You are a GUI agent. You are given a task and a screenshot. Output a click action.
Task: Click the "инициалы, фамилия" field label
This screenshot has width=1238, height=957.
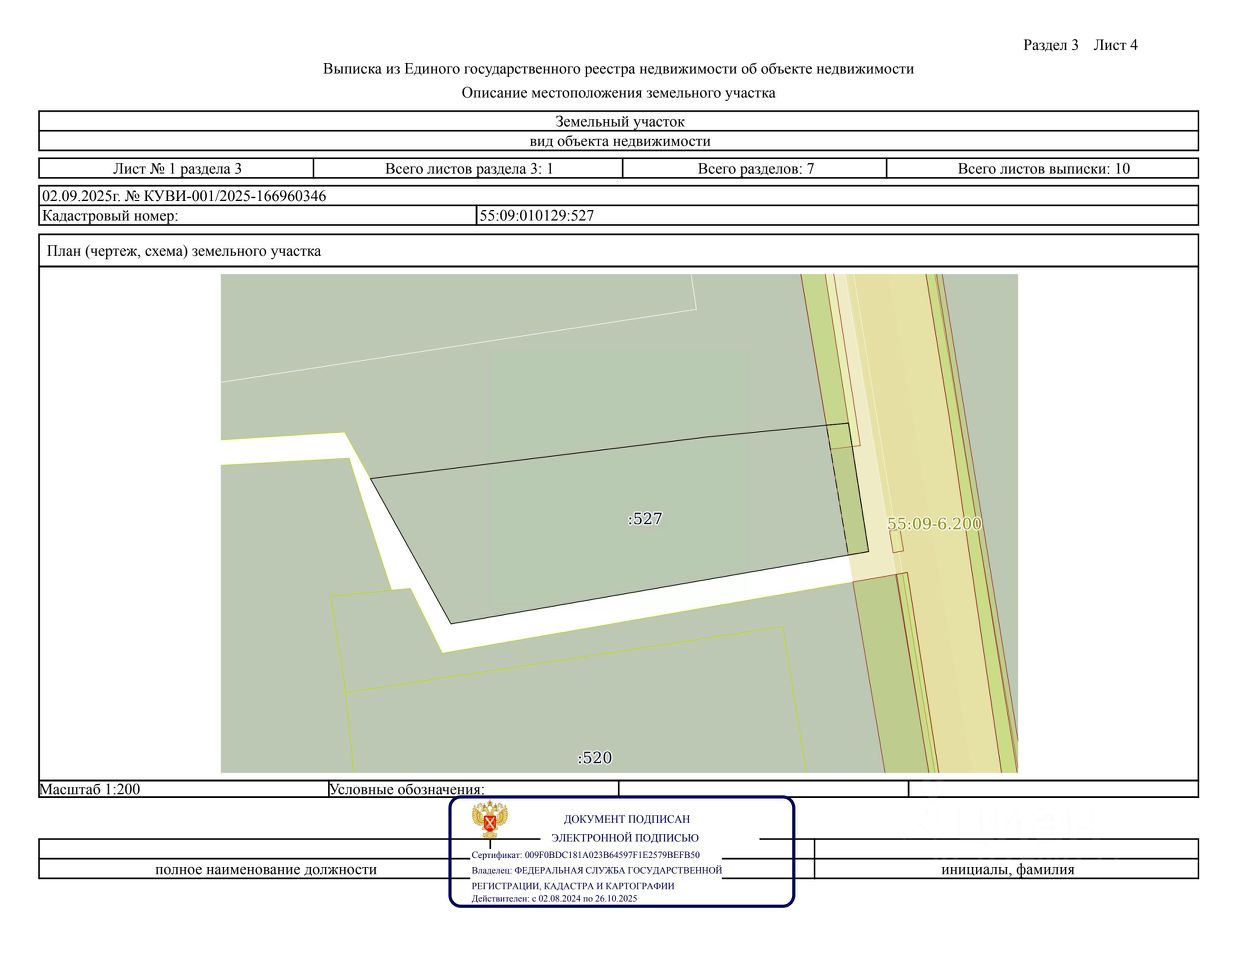pyautogui.click(x=1007, y=870)
